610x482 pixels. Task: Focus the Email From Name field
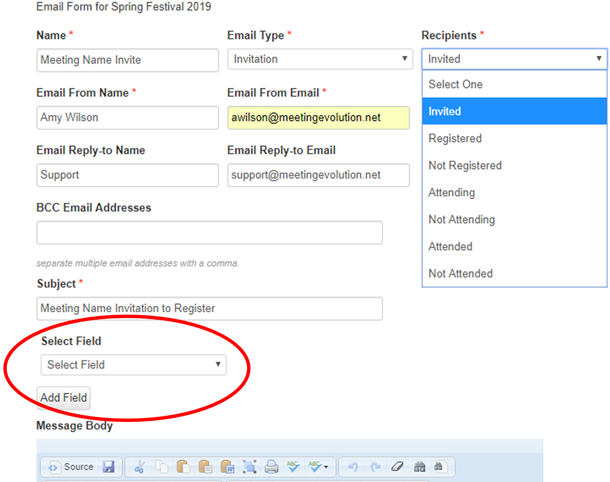[127, 118]
